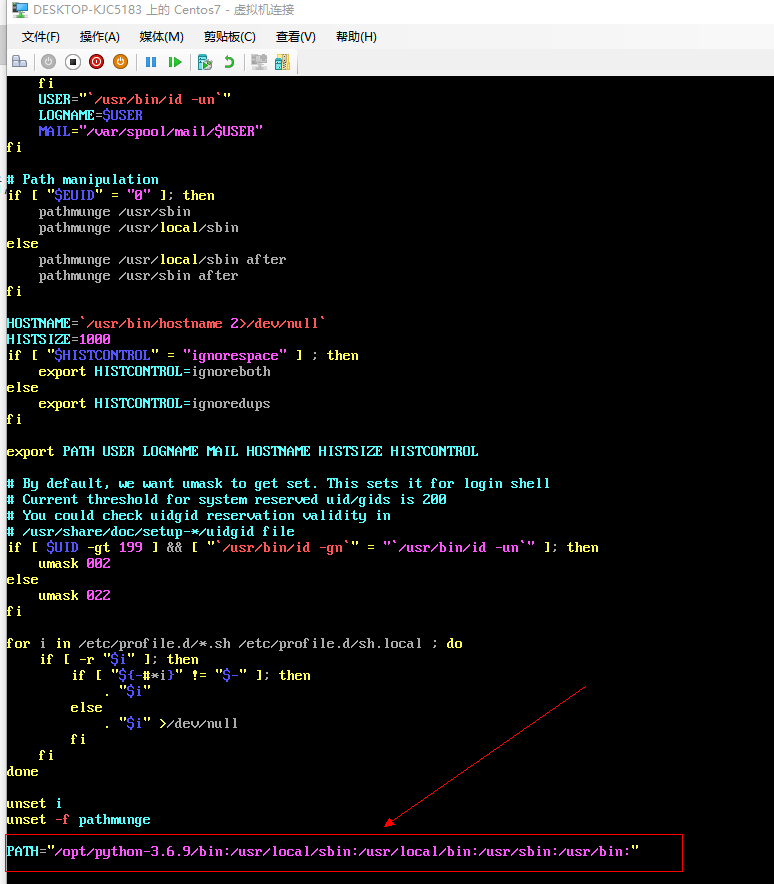Click the 'umask 022' line
The width and height of the screenshot is (774, 884).
[74, 595]
